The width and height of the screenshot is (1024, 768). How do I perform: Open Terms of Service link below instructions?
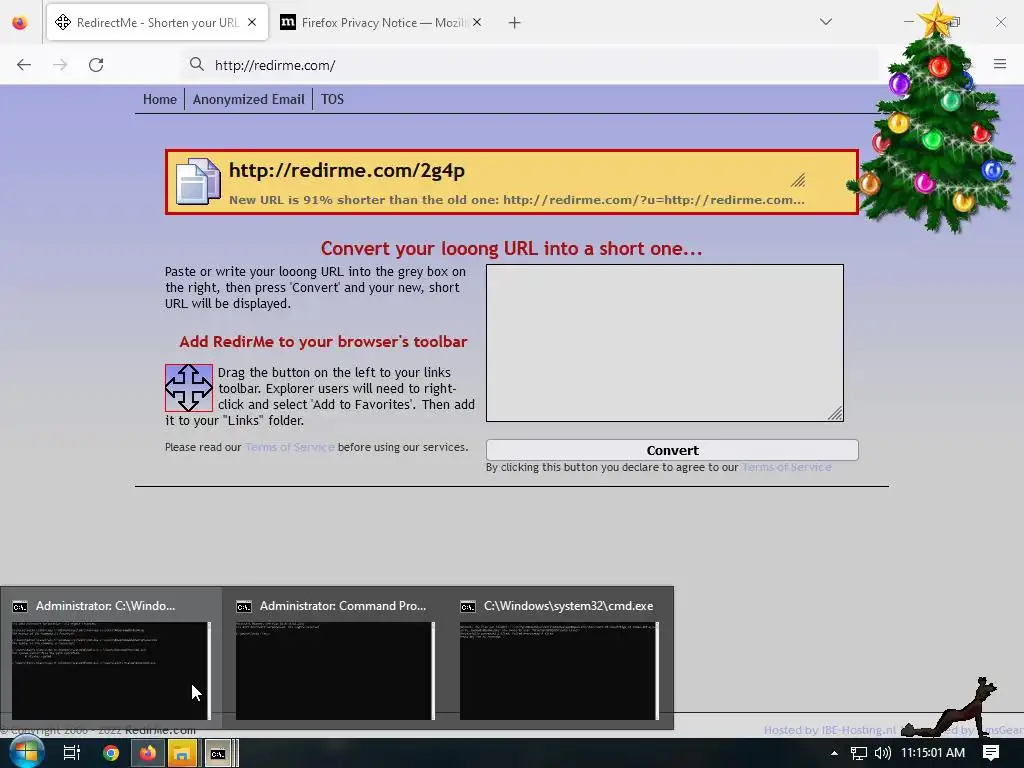click(x=290, y=447)
